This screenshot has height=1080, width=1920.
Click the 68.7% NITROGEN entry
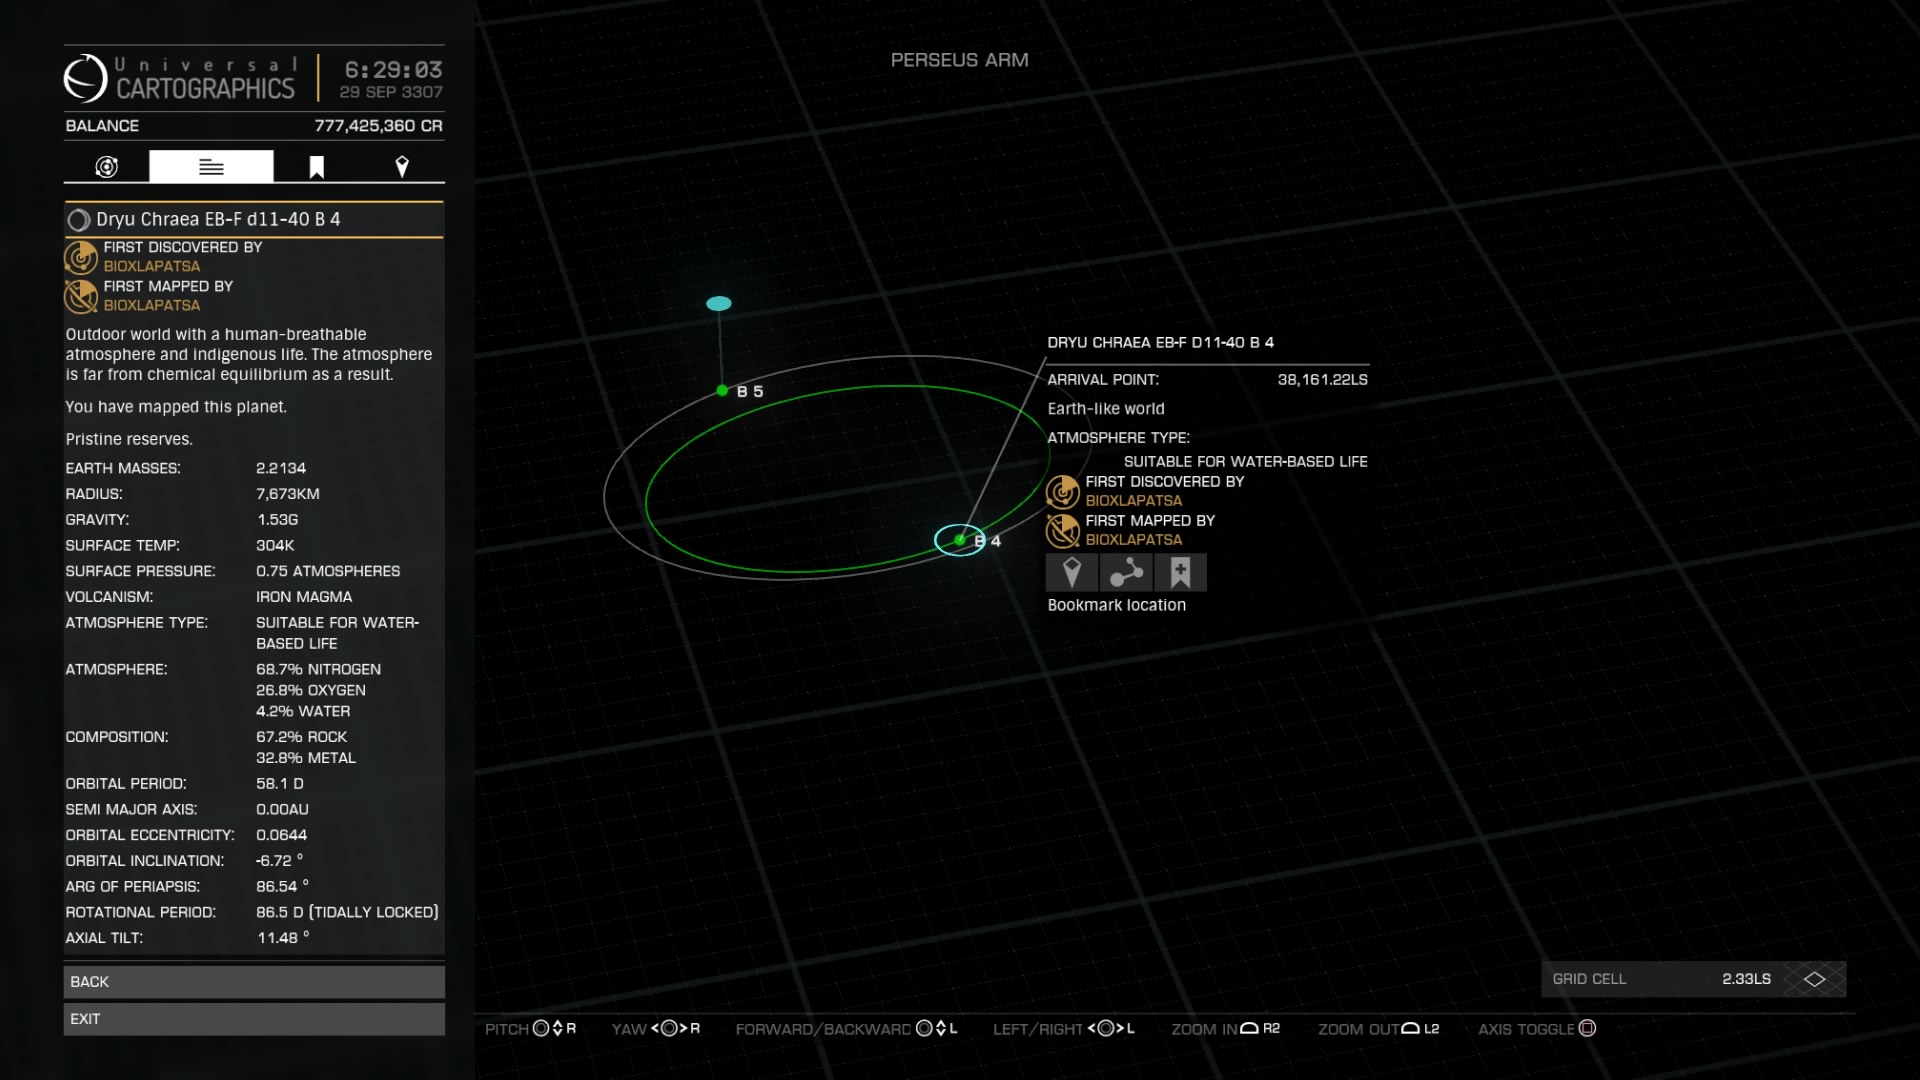pyautogui.click(x=318, y=669)
